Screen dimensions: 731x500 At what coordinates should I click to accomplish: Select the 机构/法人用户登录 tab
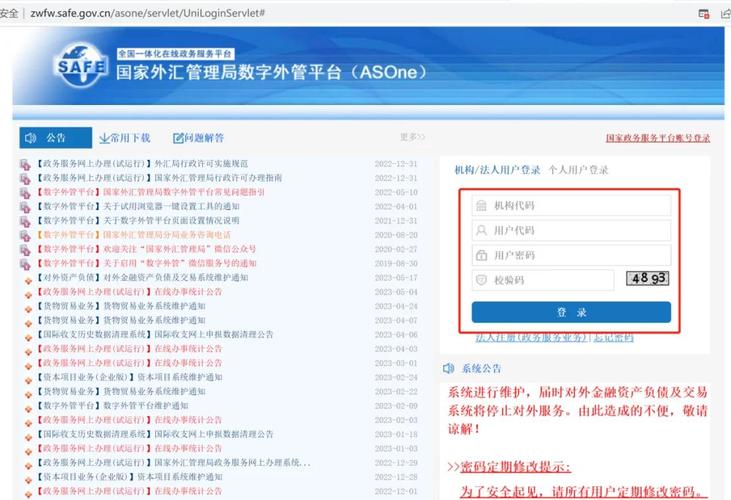[497, 170]
